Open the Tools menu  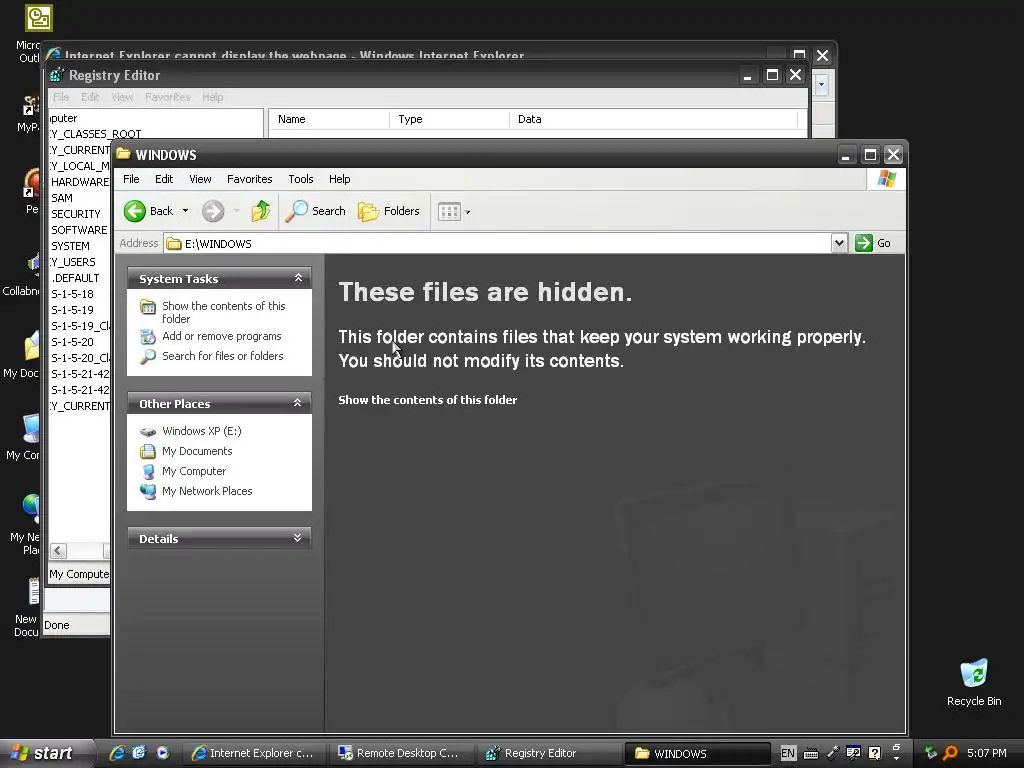[x=300, y=179]
